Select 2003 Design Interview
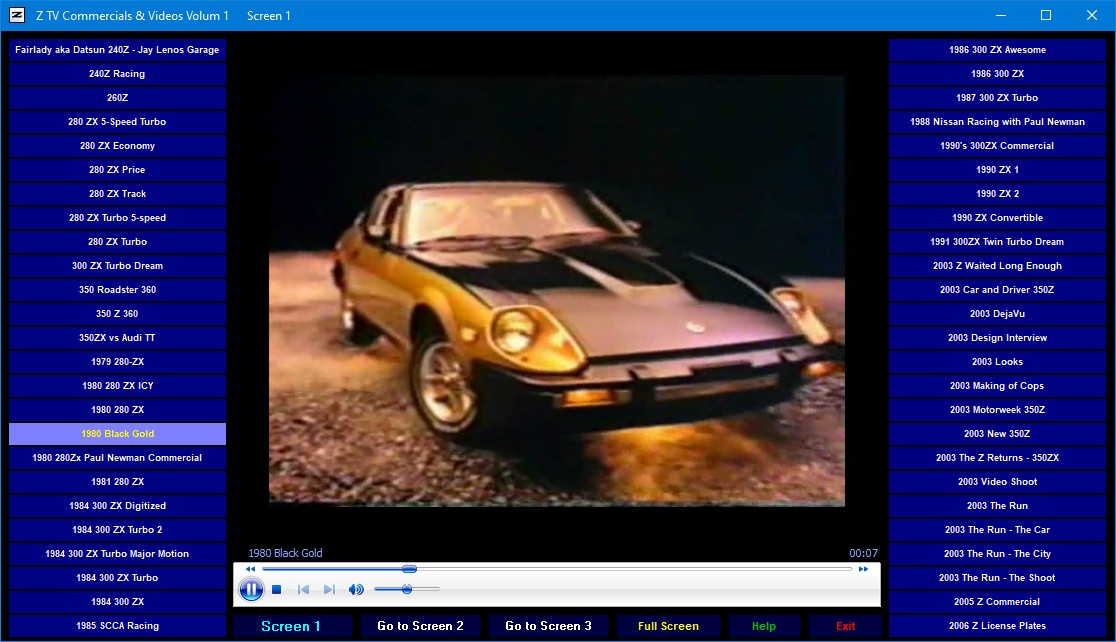Screen dimensions: 1116x642 (997, 337)
